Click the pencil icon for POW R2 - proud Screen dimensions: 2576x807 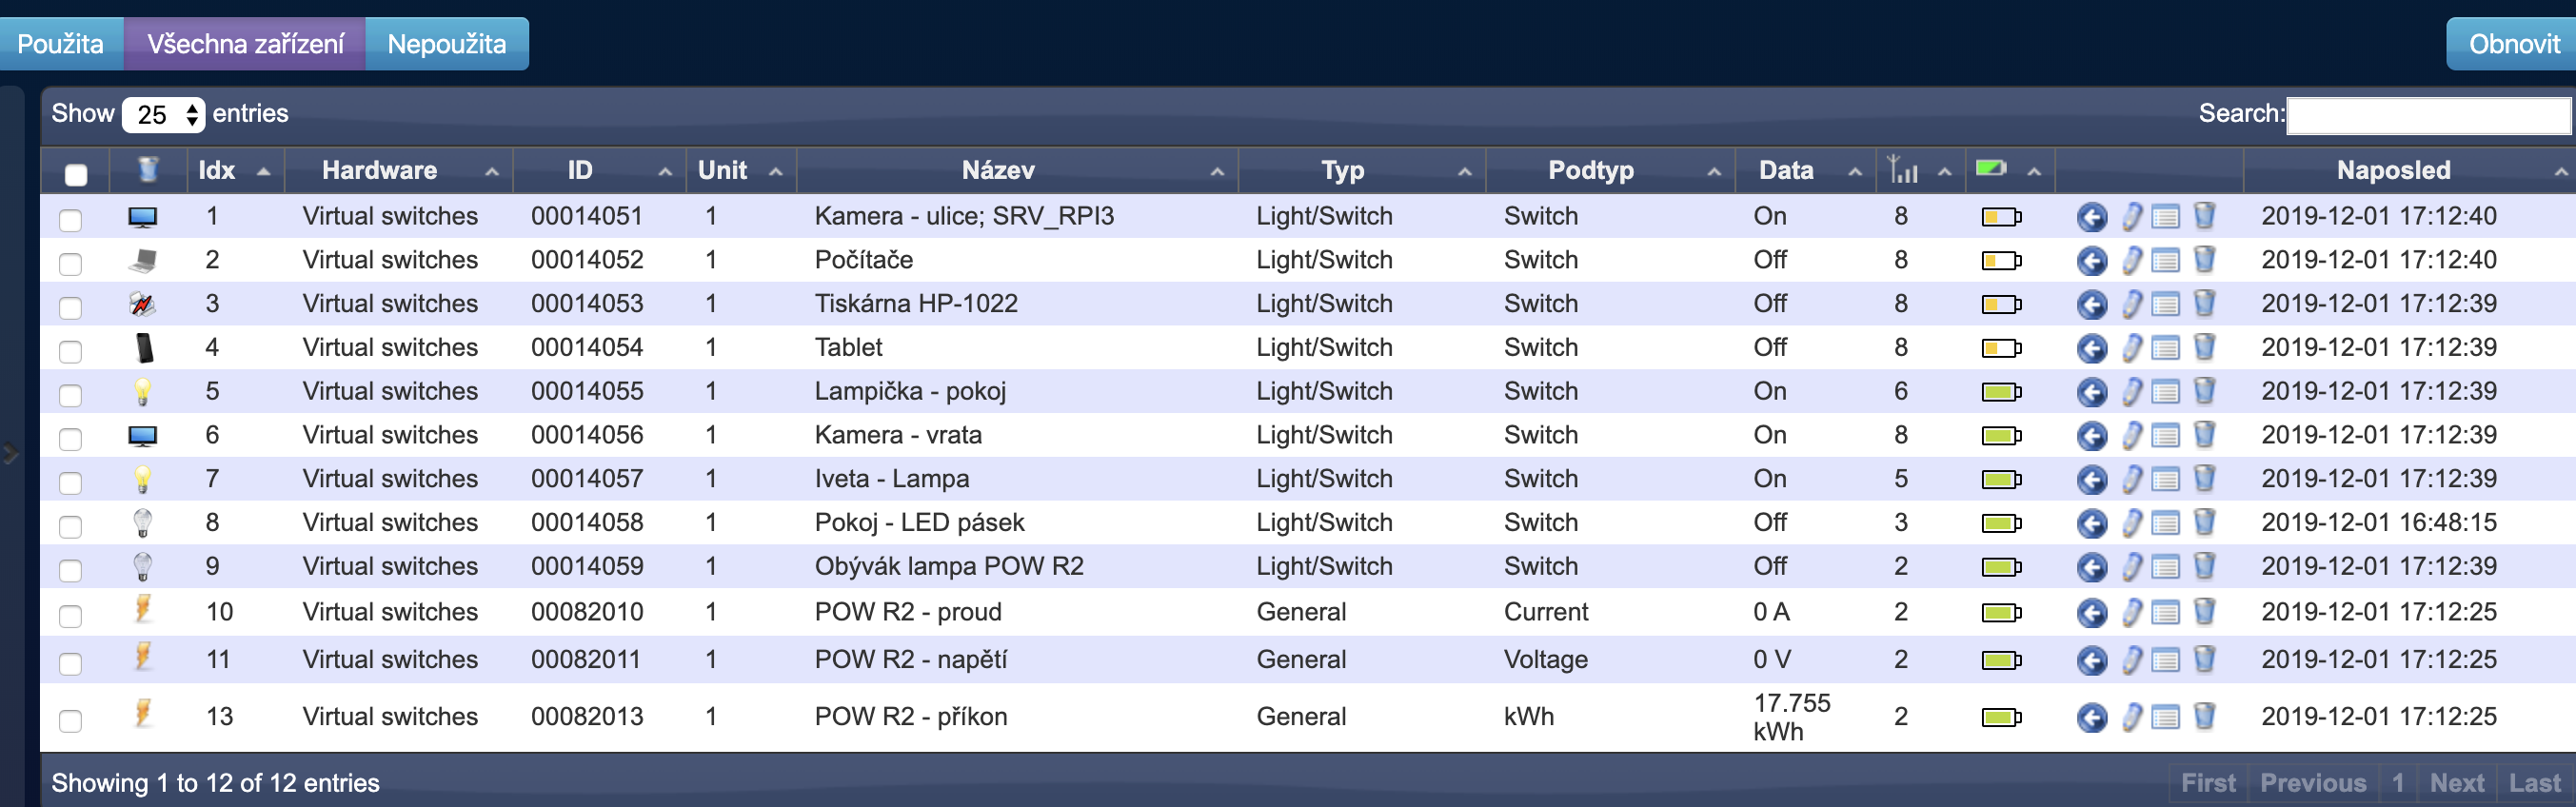pyautogui.click(x=2131, y=612)
